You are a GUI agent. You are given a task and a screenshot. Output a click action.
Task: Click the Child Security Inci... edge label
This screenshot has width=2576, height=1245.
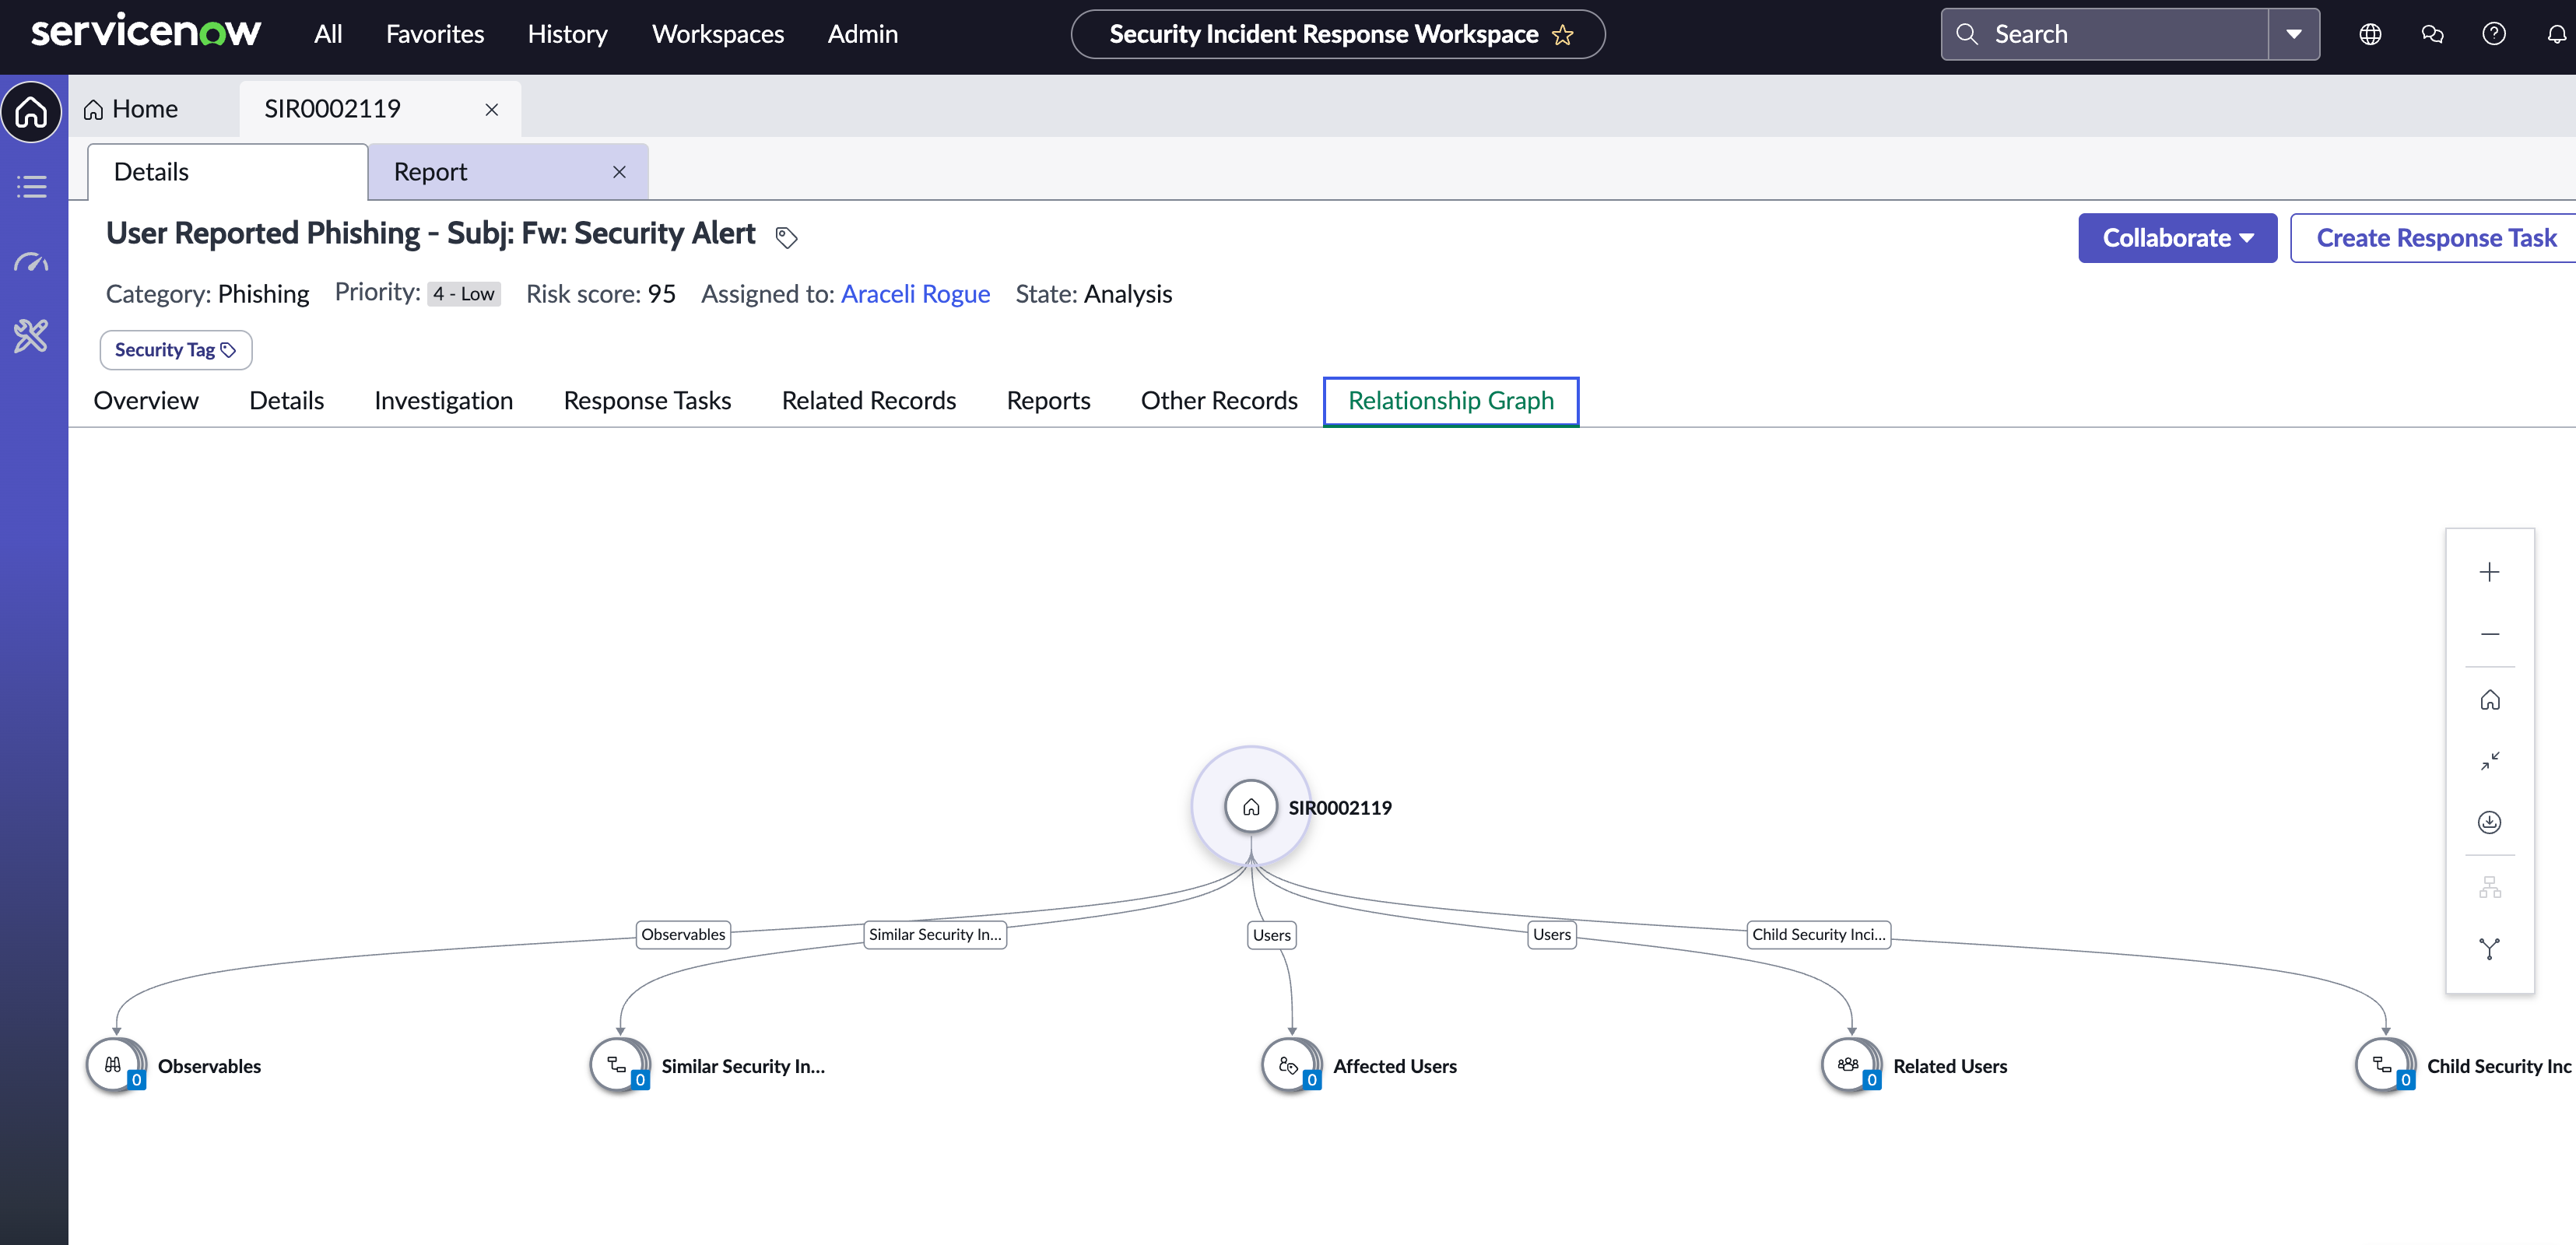pos(1819,934)
